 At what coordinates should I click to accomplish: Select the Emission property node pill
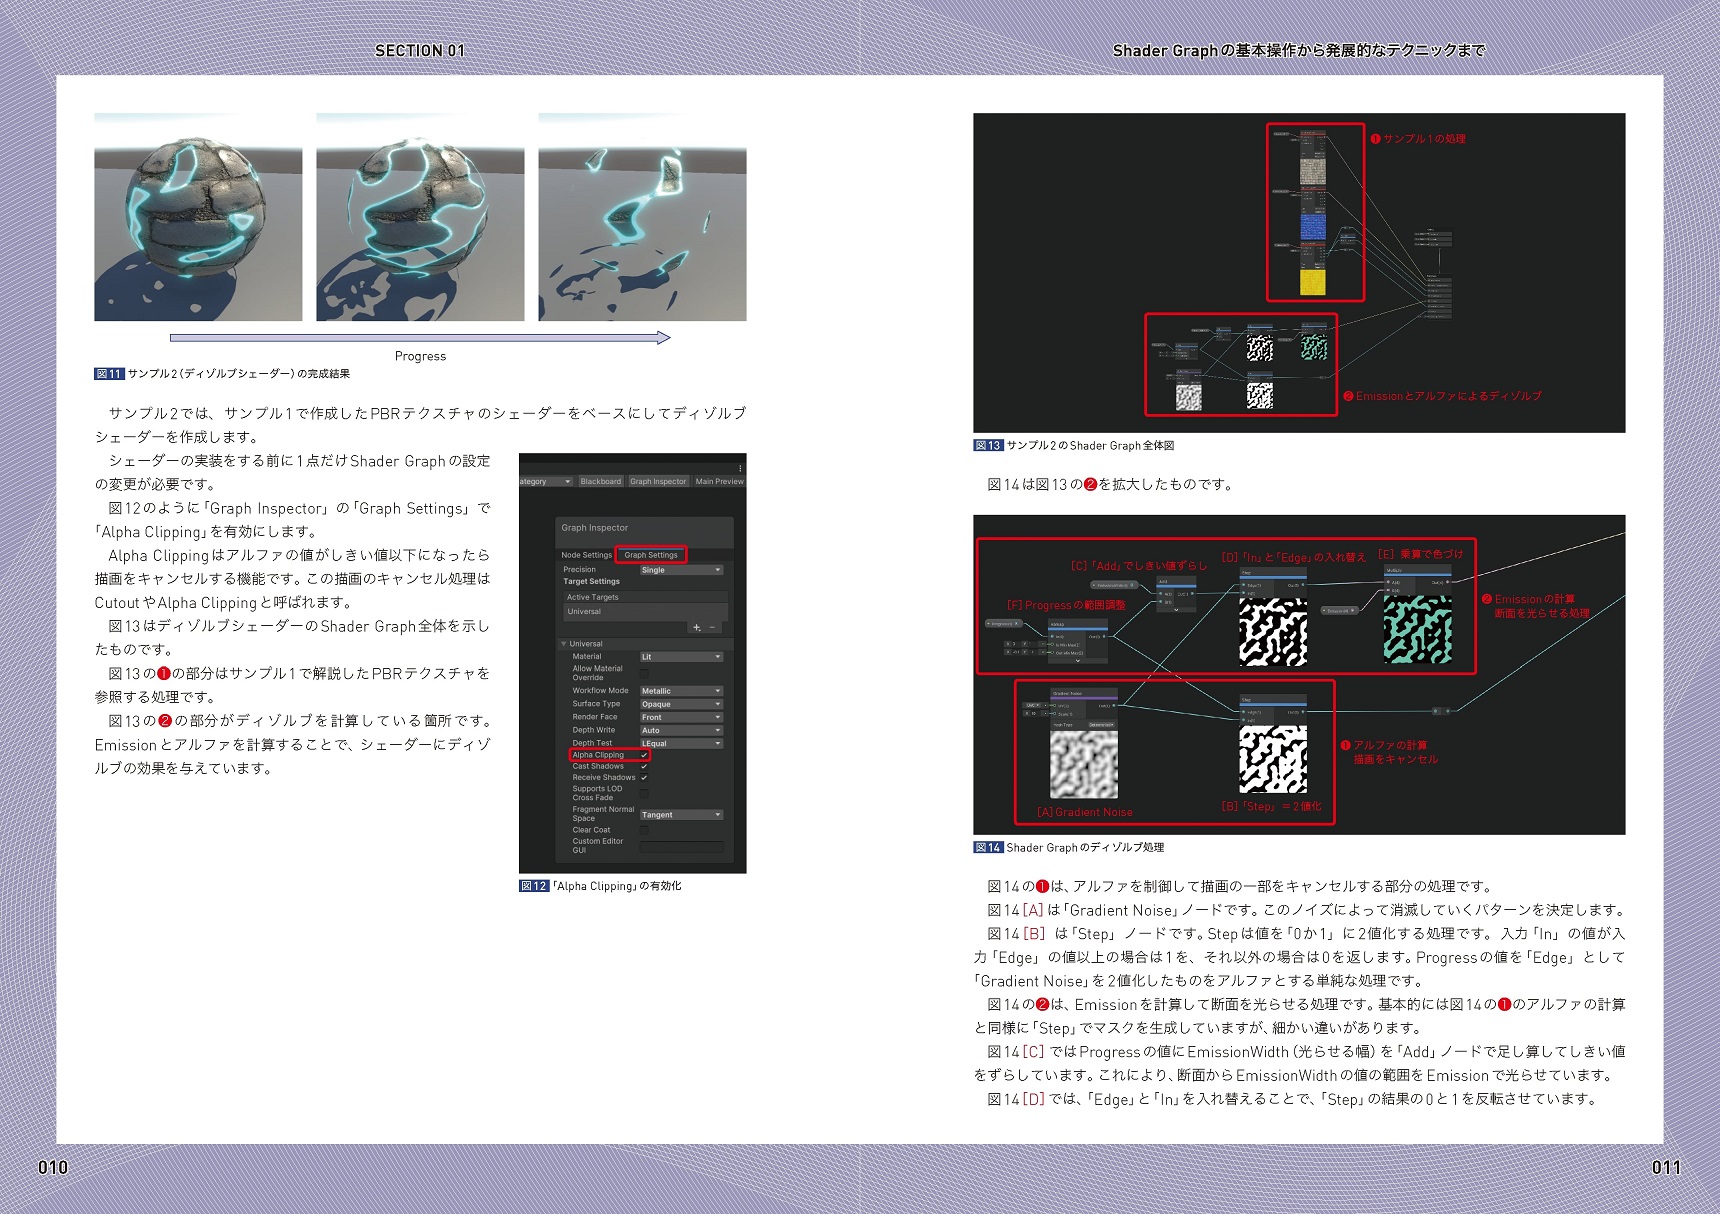click(x=1339, y=610)
